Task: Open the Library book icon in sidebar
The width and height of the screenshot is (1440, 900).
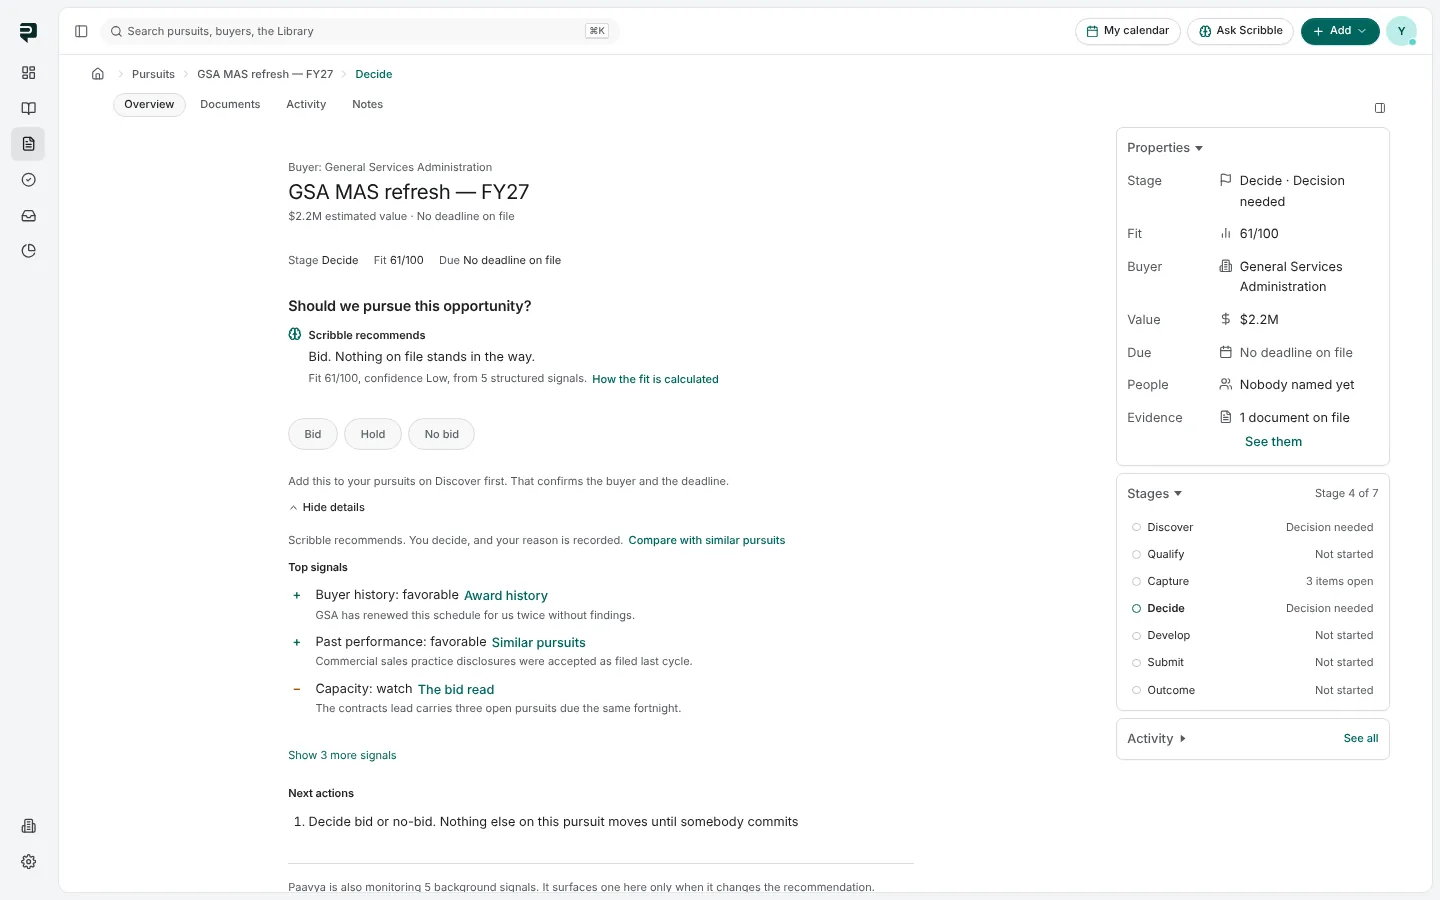Action: 28,108
